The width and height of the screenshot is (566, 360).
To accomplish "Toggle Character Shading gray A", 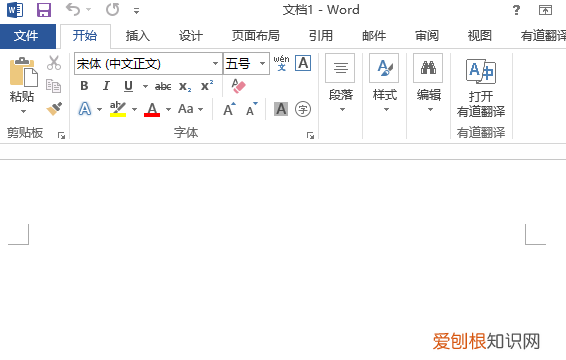I will [x=281, y=109].
